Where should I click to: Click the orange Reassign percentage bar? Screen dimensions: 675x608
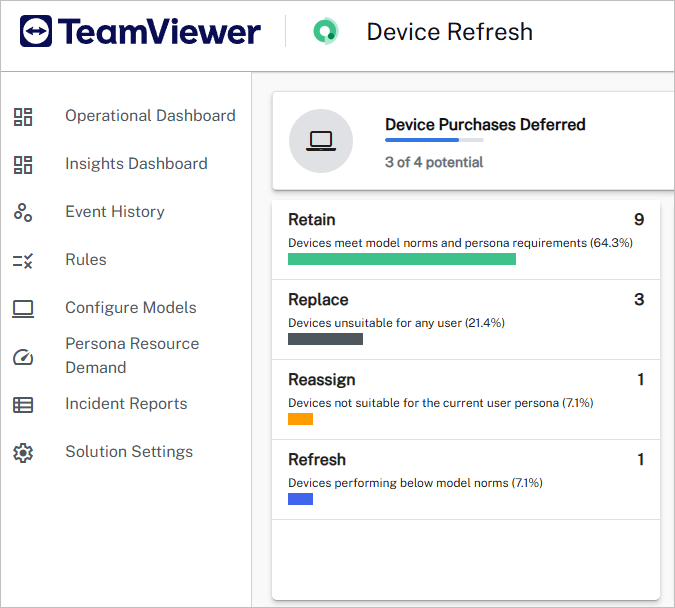[x=300, y=419]
